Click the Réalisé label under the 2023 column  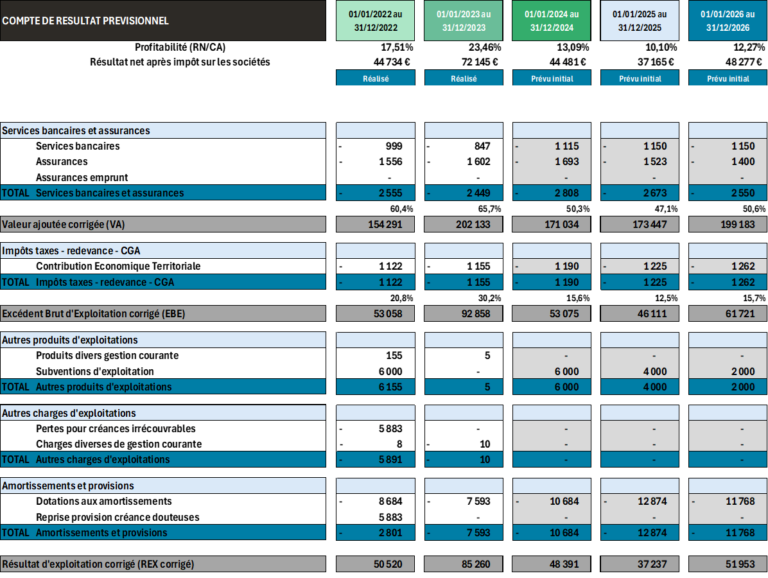(x=463, y=78)
